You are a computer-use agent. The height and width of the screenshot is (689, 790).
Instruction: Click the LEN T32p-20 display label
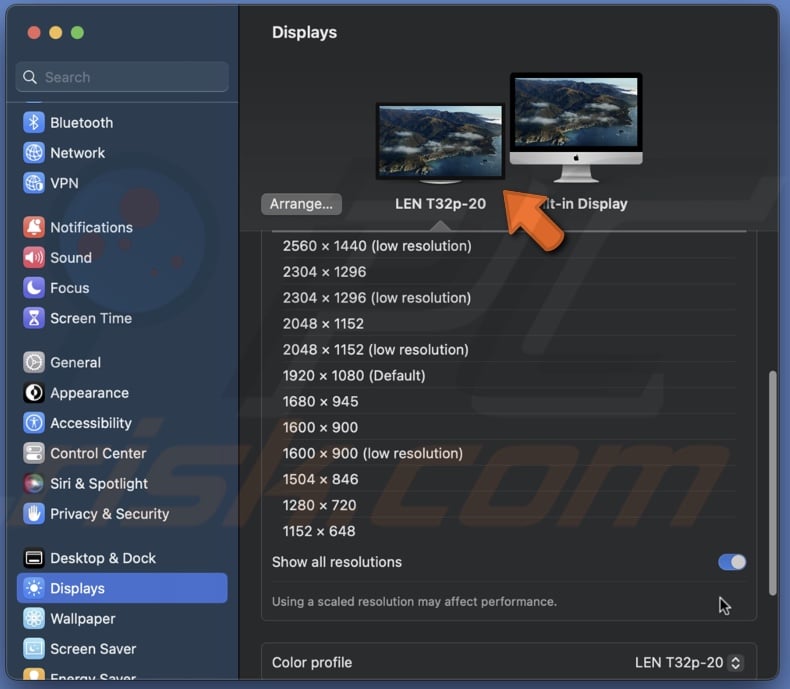coord(440,204)
